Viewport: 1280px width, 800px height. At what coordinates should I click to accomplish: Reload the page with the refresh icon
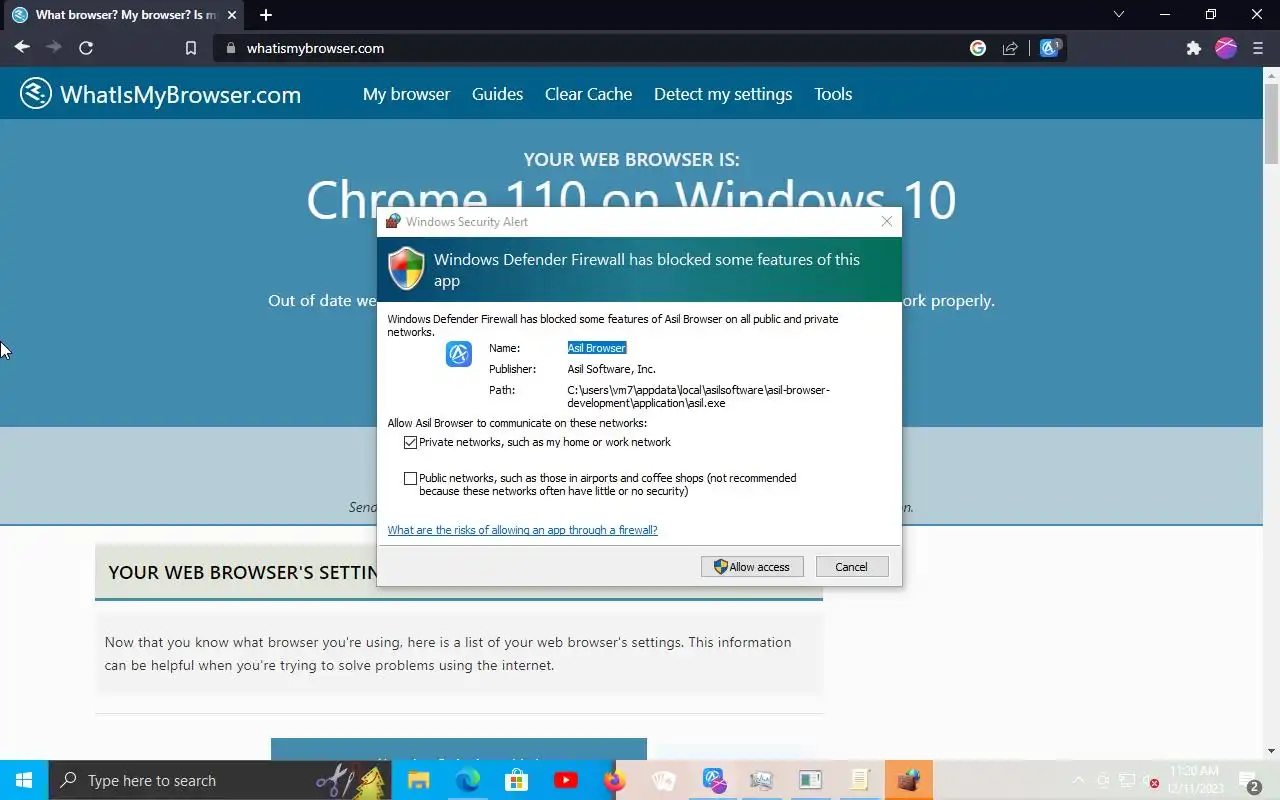pyautogui.click(x=86, y=47)
